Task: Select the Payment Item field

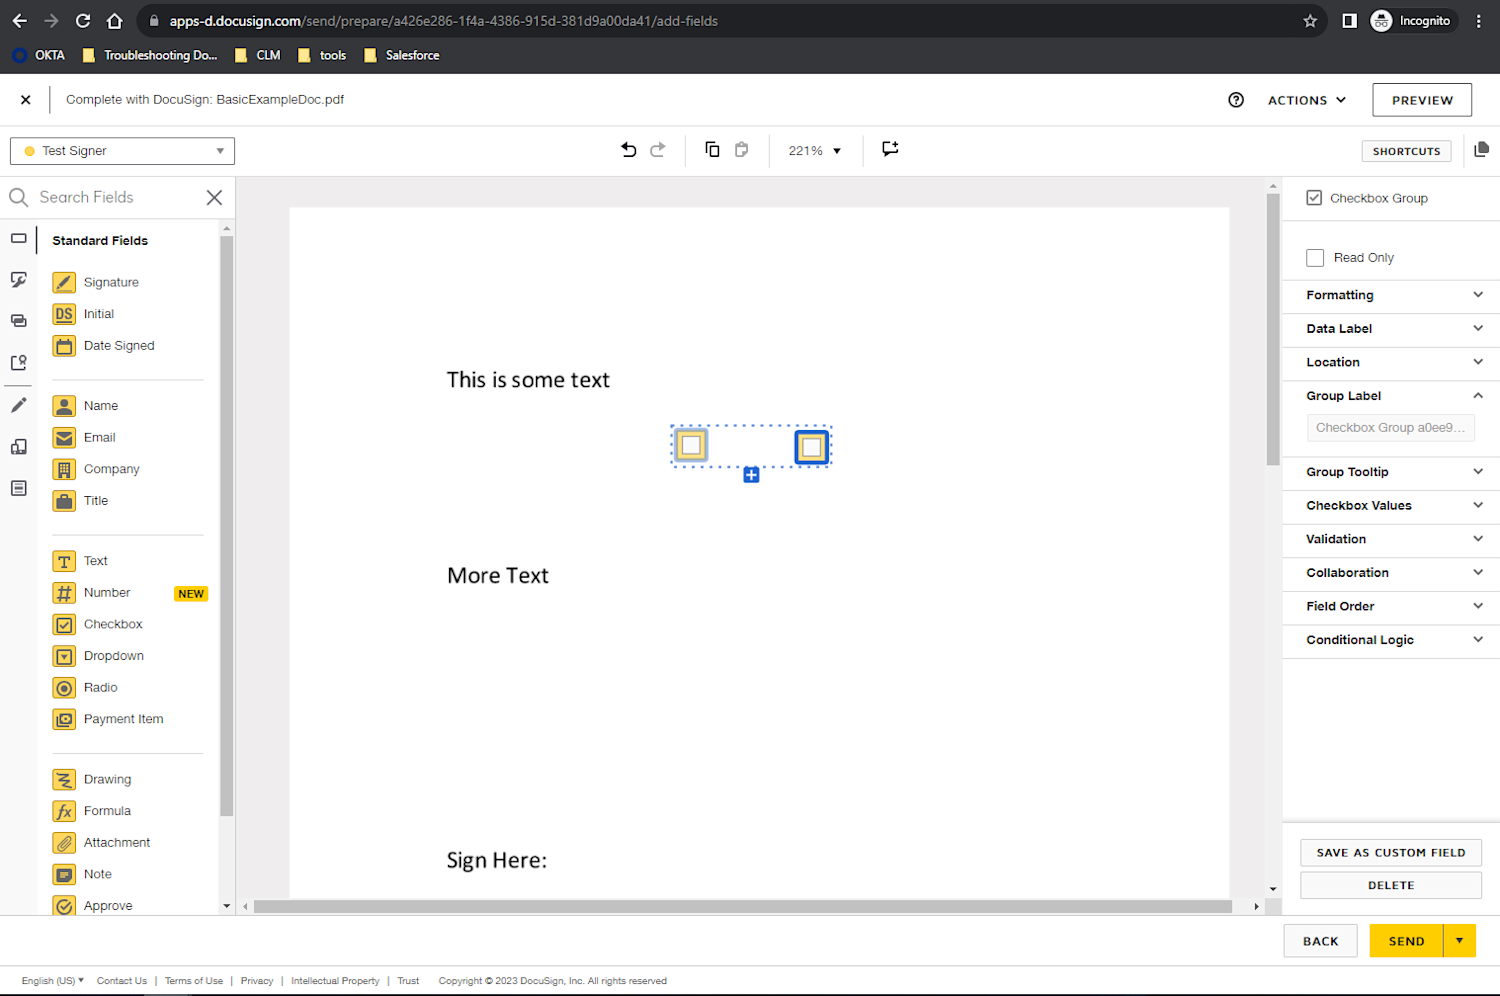Action: coord(122,718)
